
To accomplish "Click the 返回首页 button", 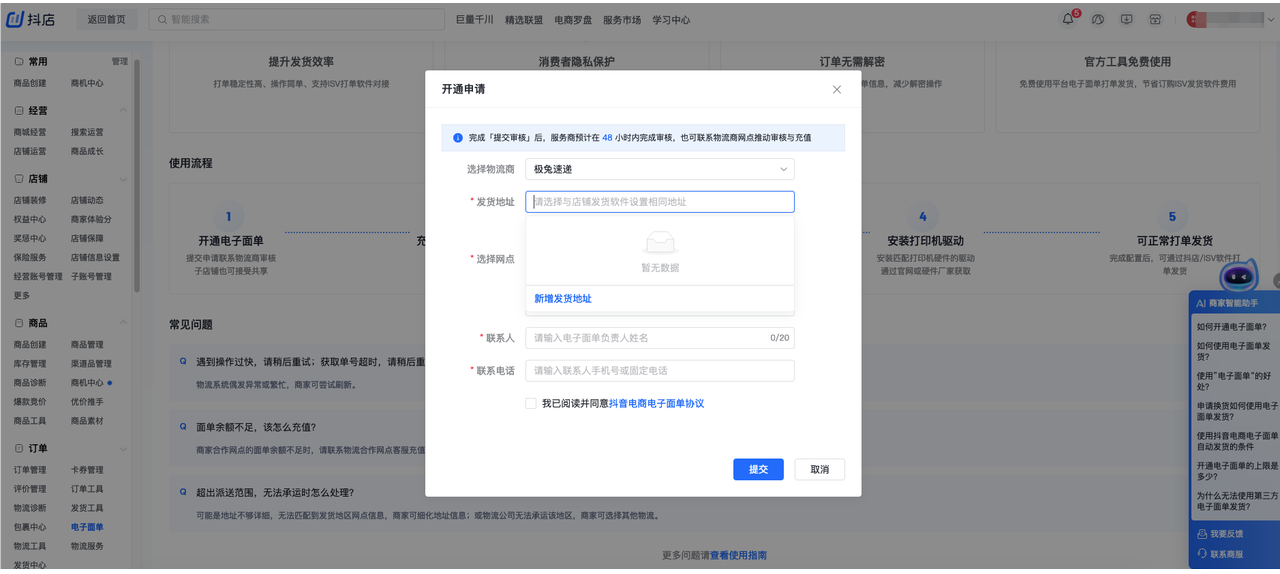I will click(107, 19).
